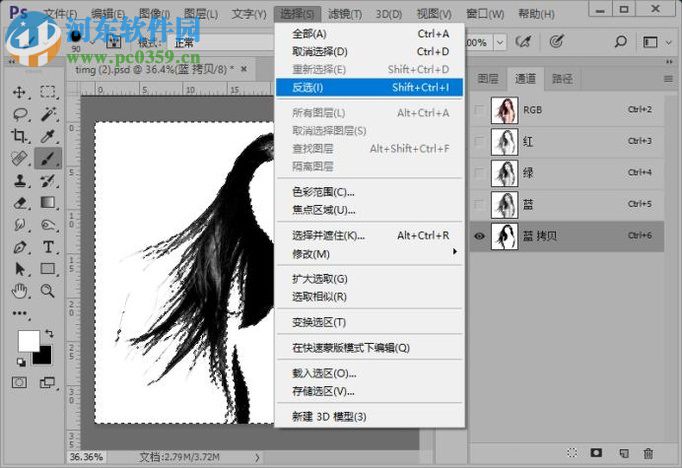Click the search magnifier in options bar
The height and width of the screenshot is (468, 682).
click(x=620, y=42)
